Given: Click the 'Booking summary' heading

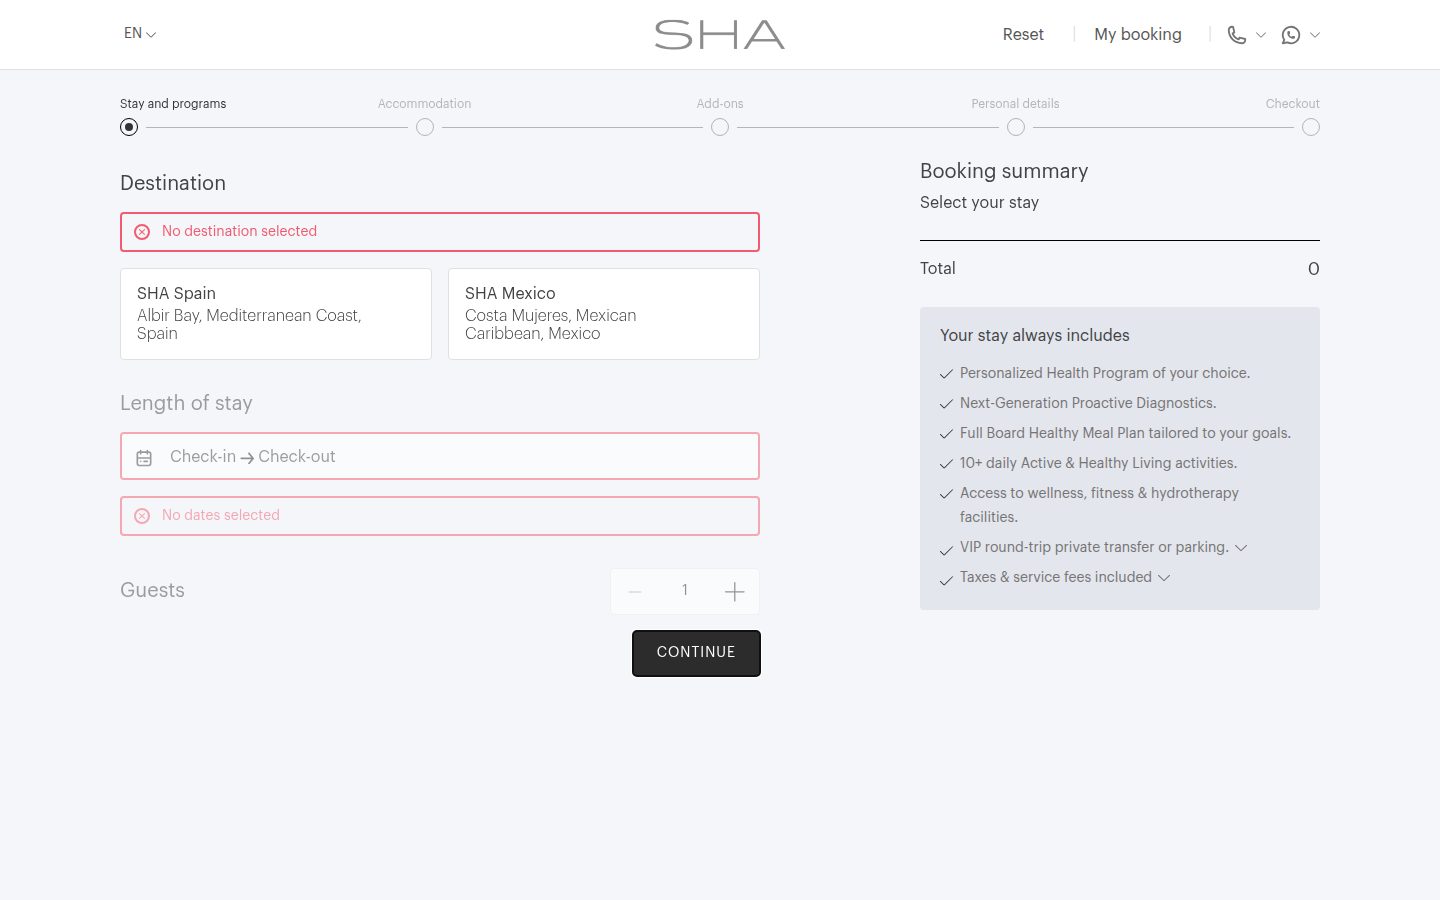Looking at the screenshot, I should [1004, 171].
